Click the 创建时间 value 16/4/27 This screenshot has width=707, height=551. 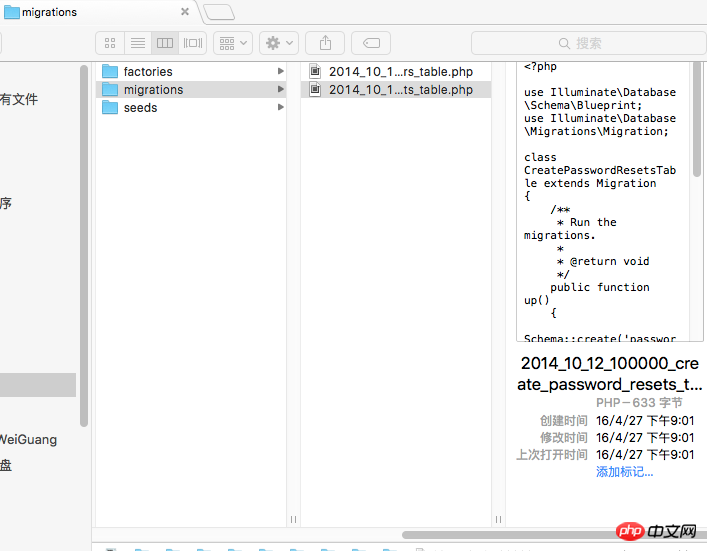point(645,421)
